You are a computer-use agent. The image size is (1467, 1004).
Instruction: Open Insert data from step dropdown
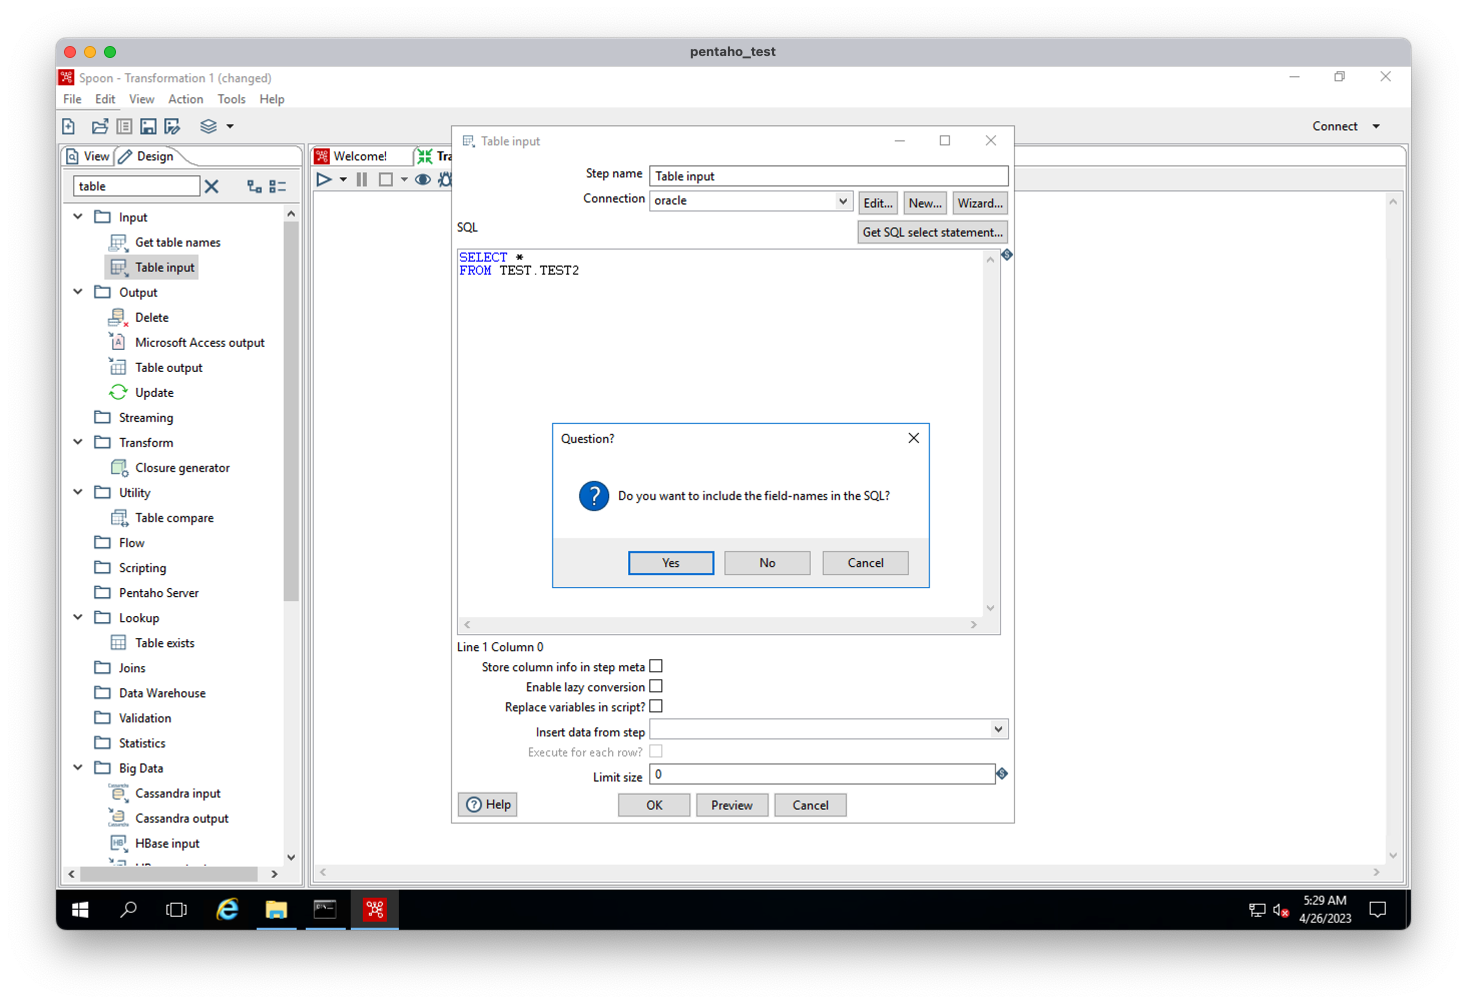coord(998,729)
